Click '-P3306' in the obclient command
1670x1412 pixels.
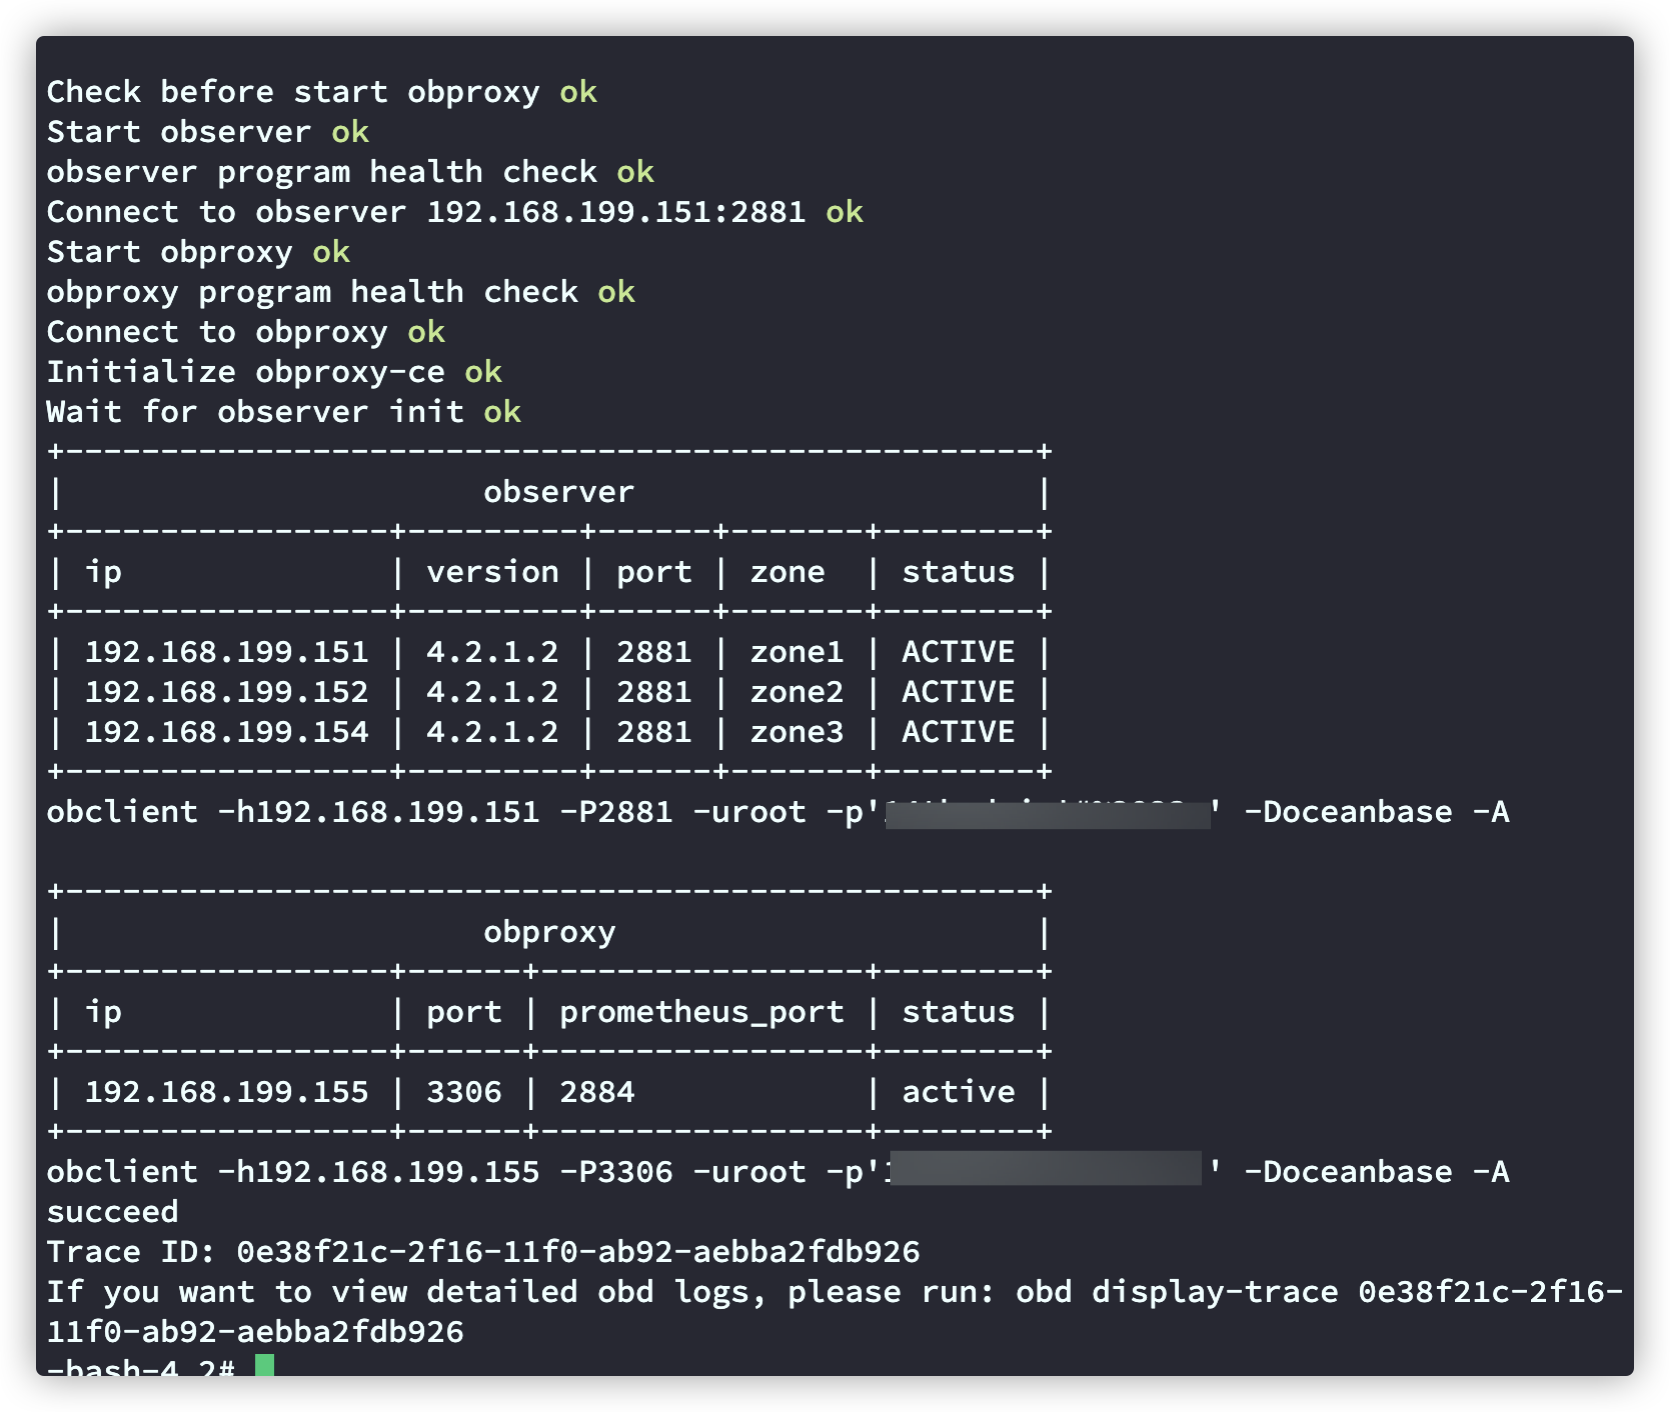(616, 1172)
